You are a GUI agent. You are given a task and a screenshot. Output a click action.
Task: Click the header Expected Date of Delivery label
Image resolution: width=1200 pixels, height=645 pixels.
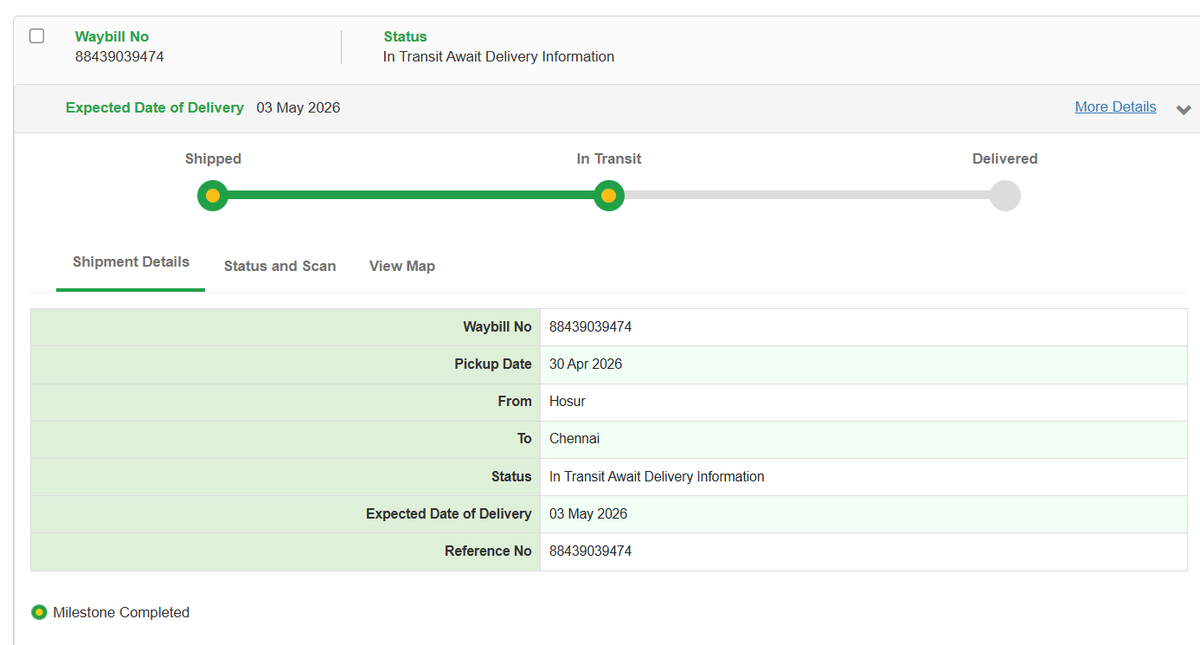[x=155, y=107]
